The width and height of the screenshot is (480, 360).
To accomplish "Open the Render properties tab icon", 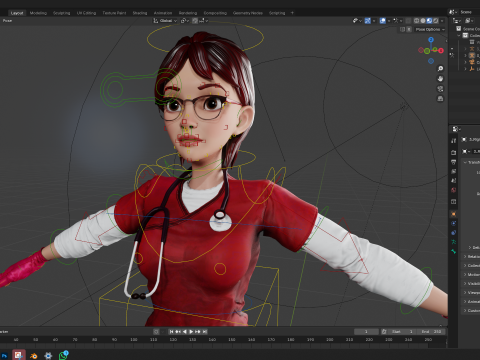I will coord(453,152).
